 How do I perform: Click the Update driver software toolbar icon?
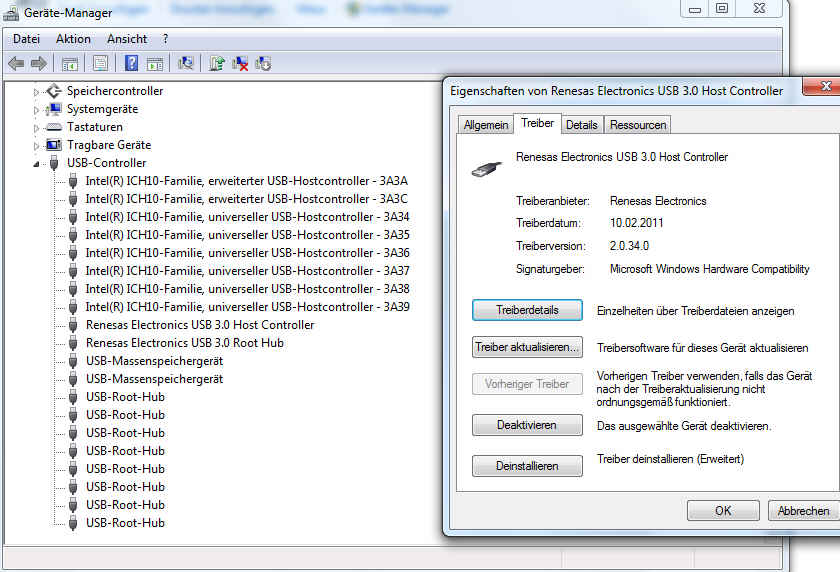click(217, 64)
